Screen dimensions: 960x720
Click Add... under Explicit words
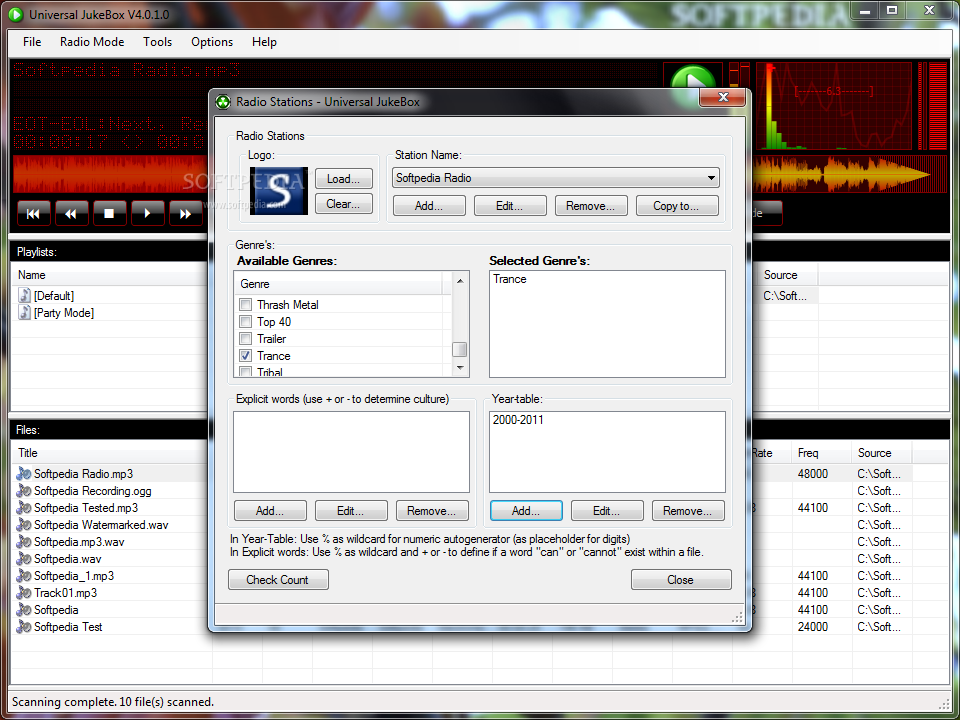pos(270,511)
